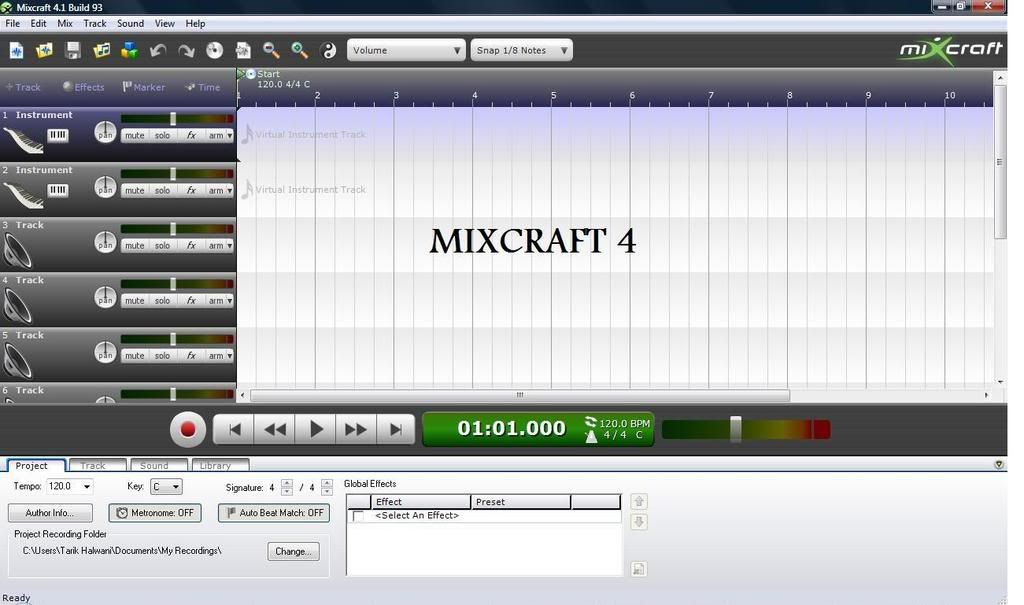1024x605 pixels.
Task: Click the master volume slider handle
Action: point(736,429)
